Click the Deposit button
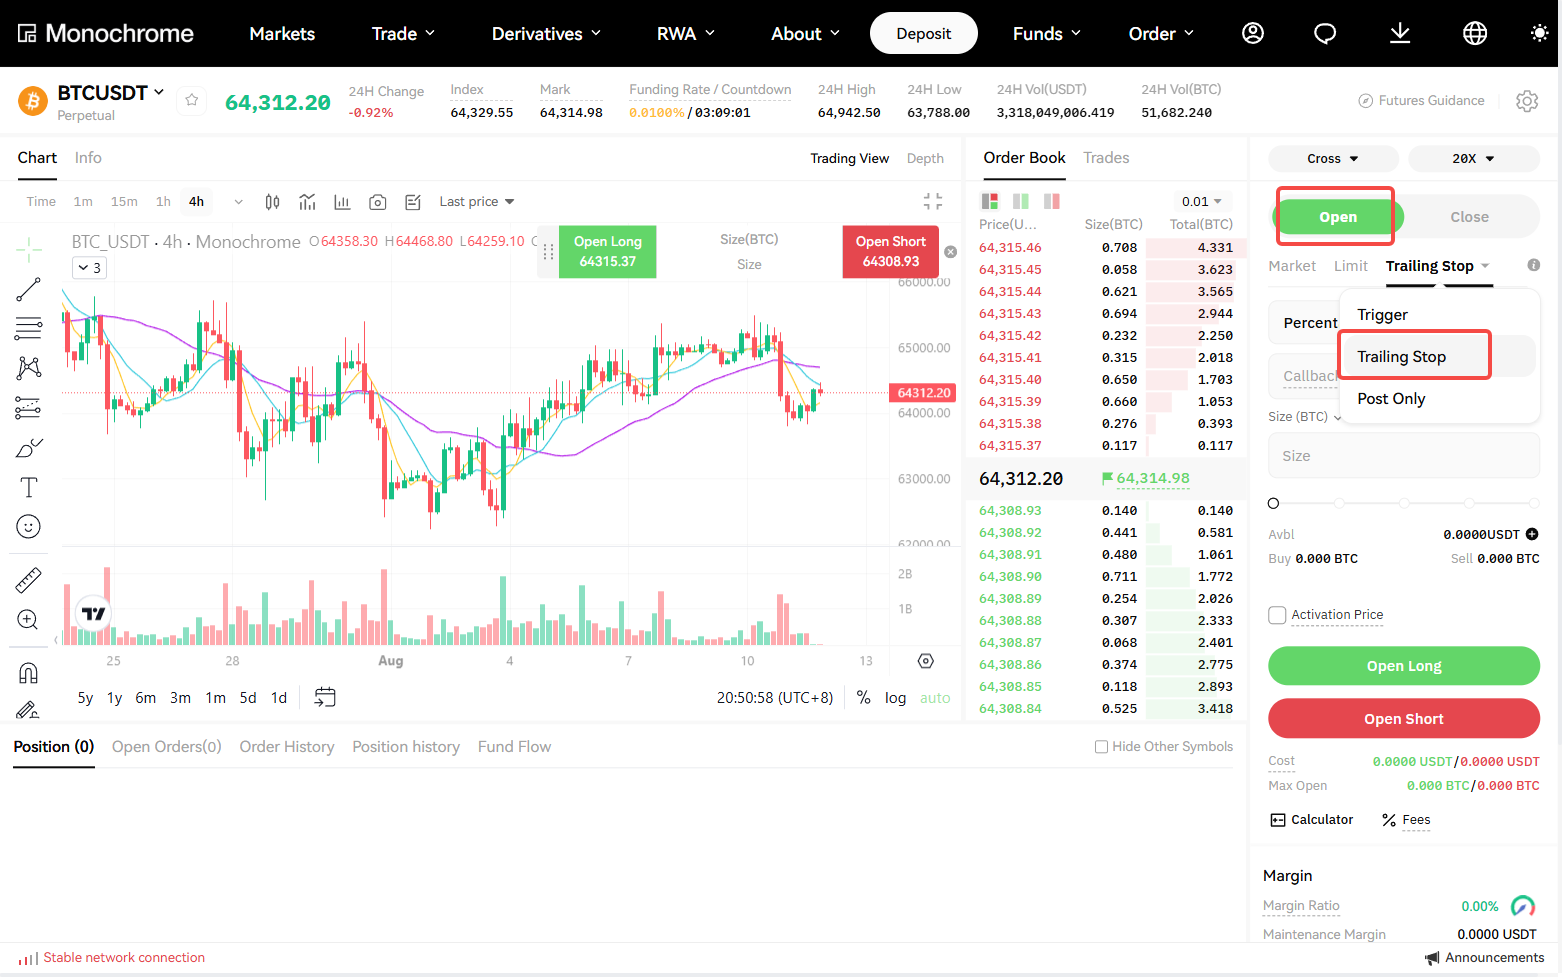The width and height of the screenshot is (1562, 977). pos(923,33)
